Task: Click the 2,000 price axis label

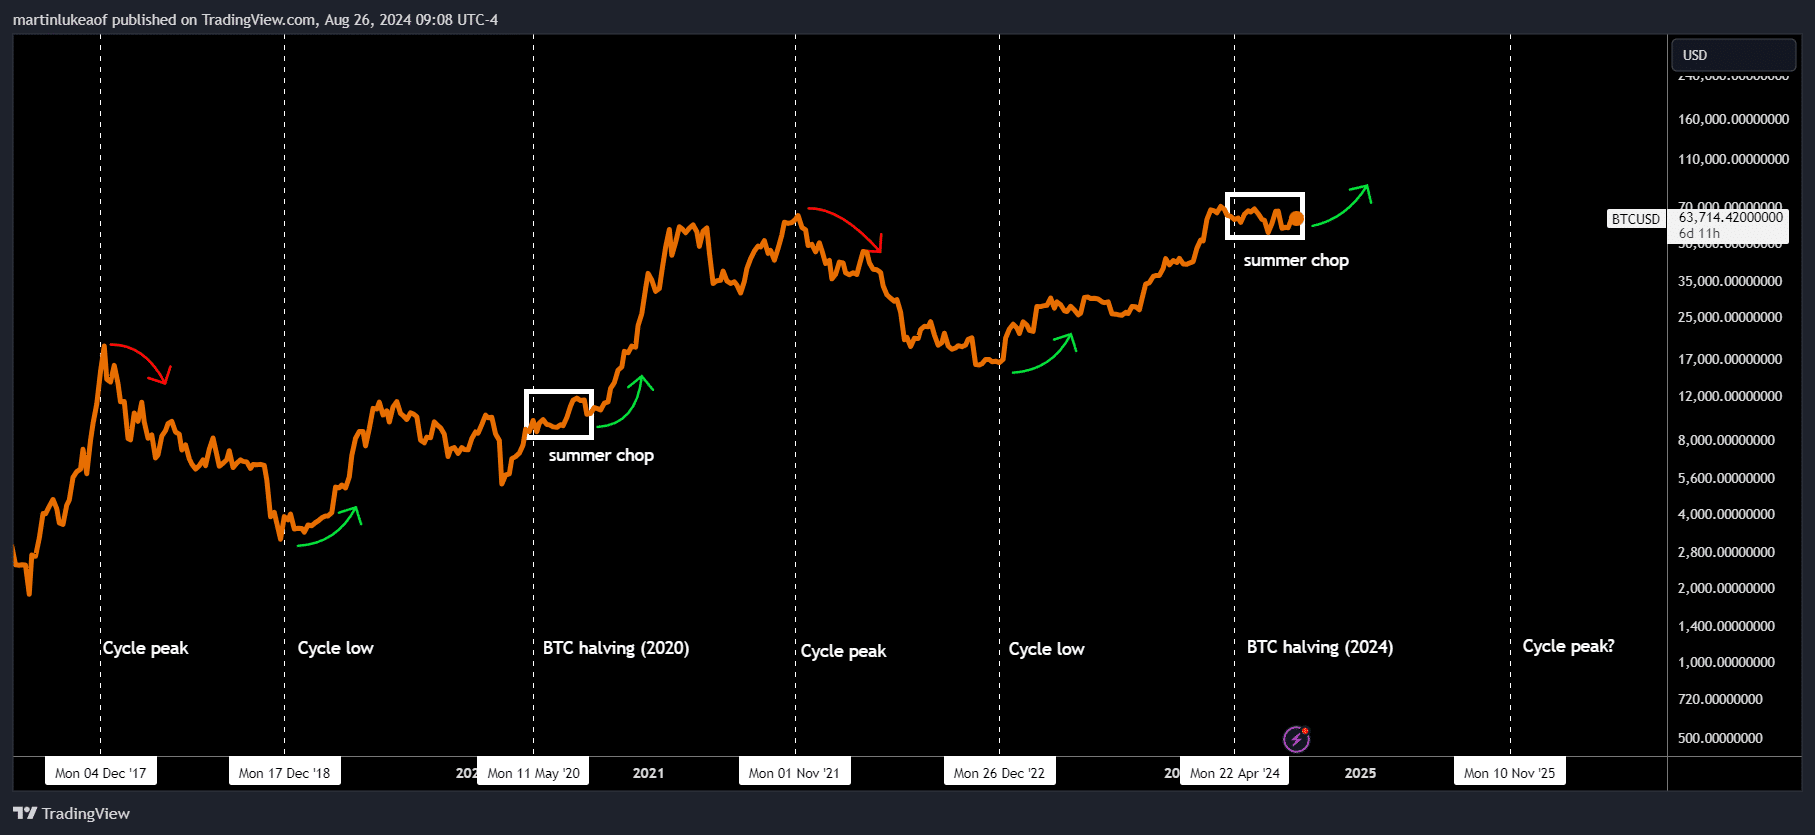Action: [1726, 588]
